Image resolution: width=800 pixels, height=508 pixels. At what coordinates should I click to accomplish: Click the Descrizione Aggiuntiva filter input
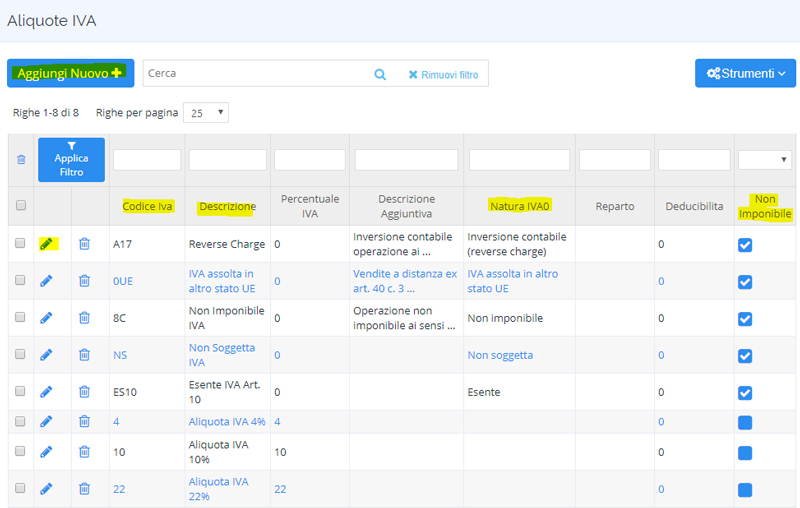[407, 160]
